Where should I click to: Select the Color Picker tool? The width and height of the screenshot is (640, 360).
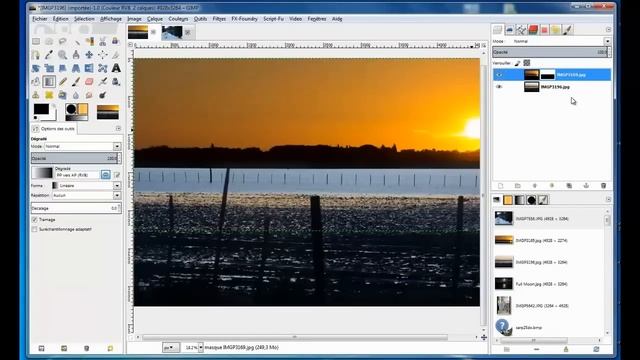tap(49, 55)
